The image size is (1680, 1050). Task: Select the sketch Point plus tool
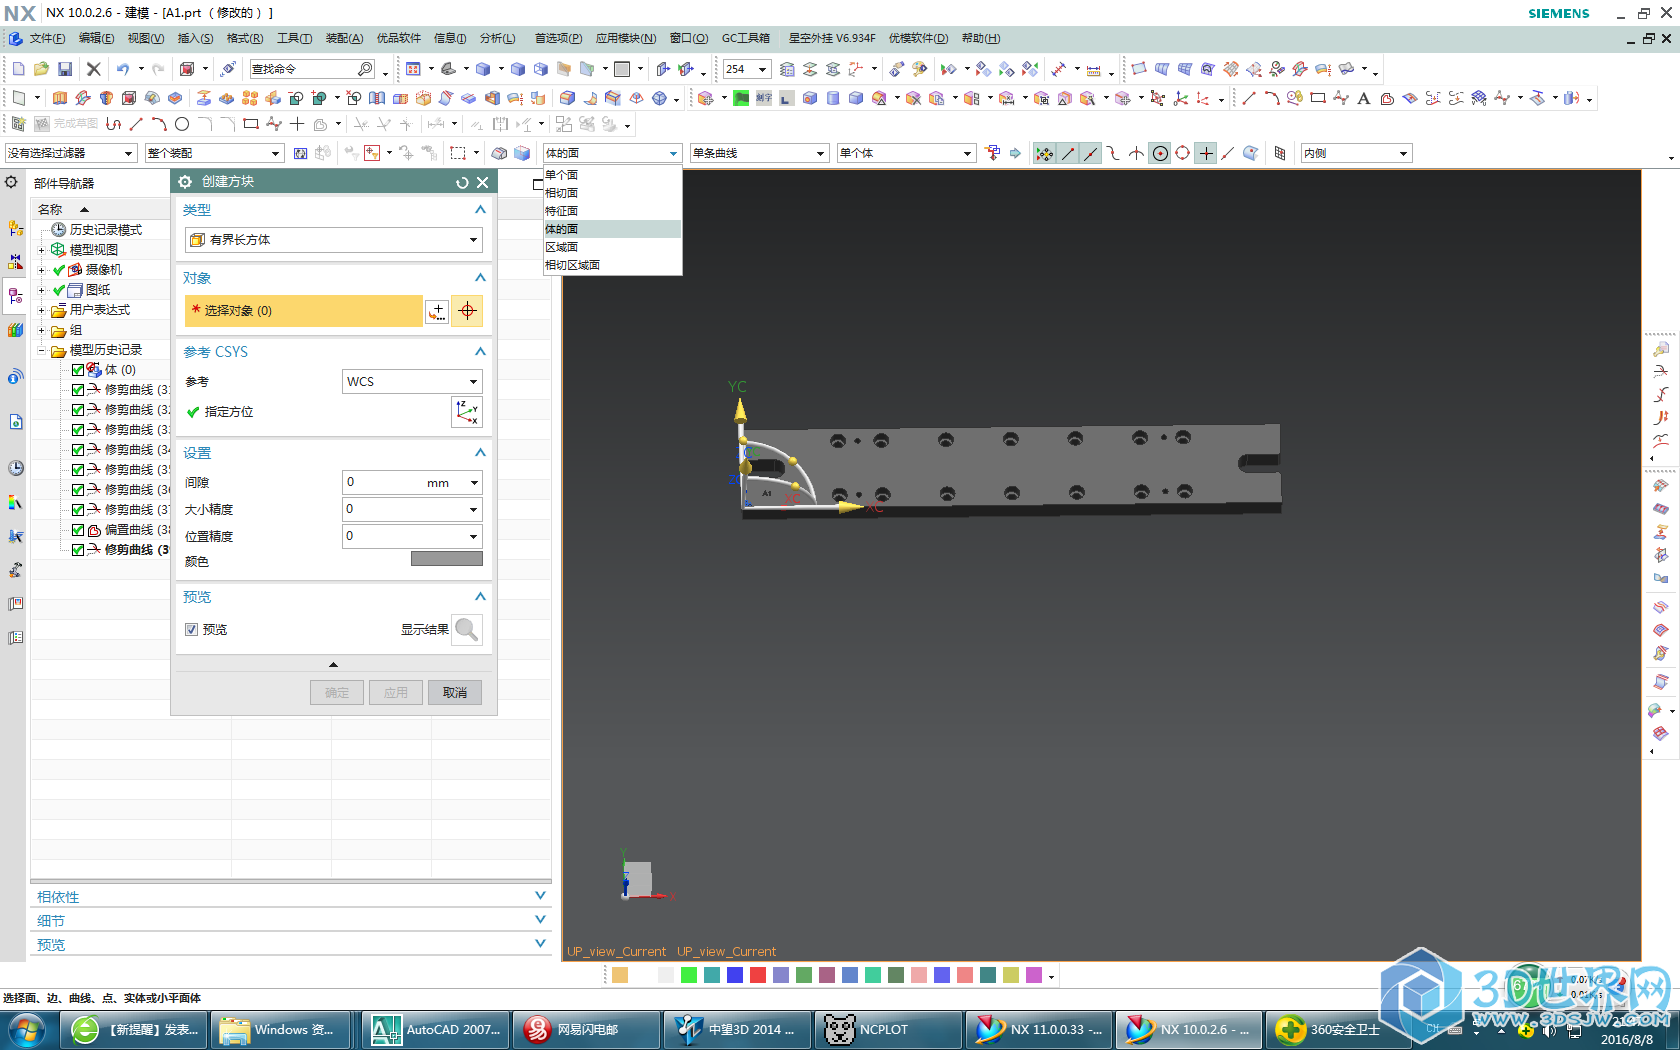pyautogui.click(x=297, y=124)
